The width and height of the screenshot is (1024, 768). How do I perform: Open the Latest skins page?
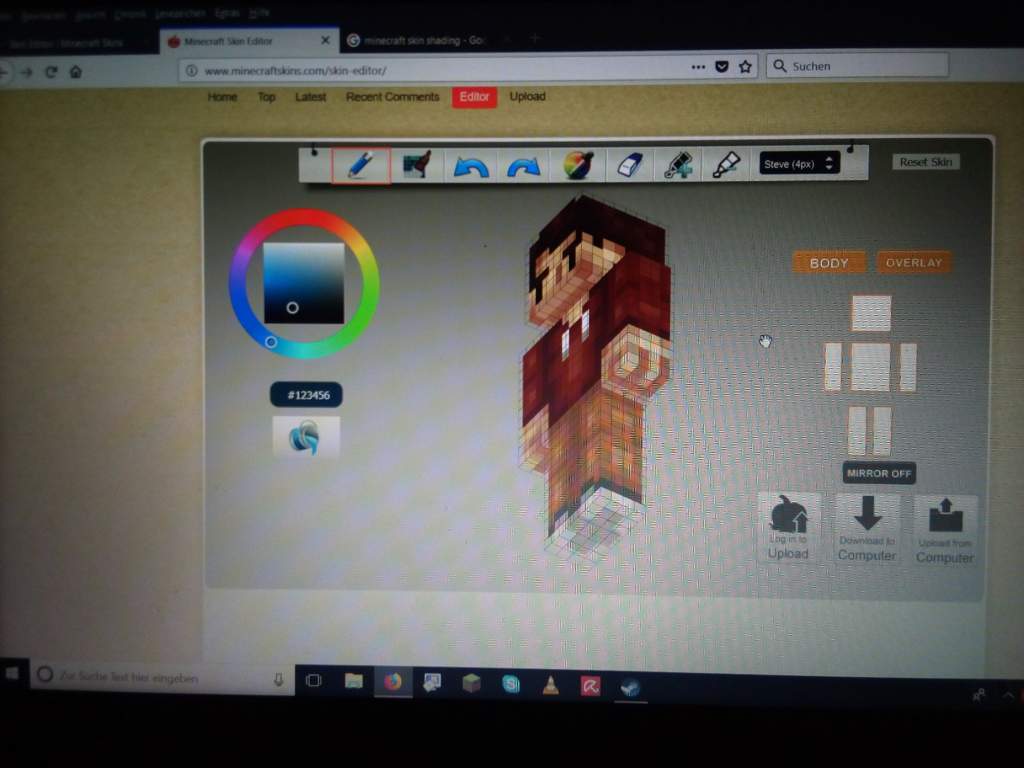pos(310,97)
